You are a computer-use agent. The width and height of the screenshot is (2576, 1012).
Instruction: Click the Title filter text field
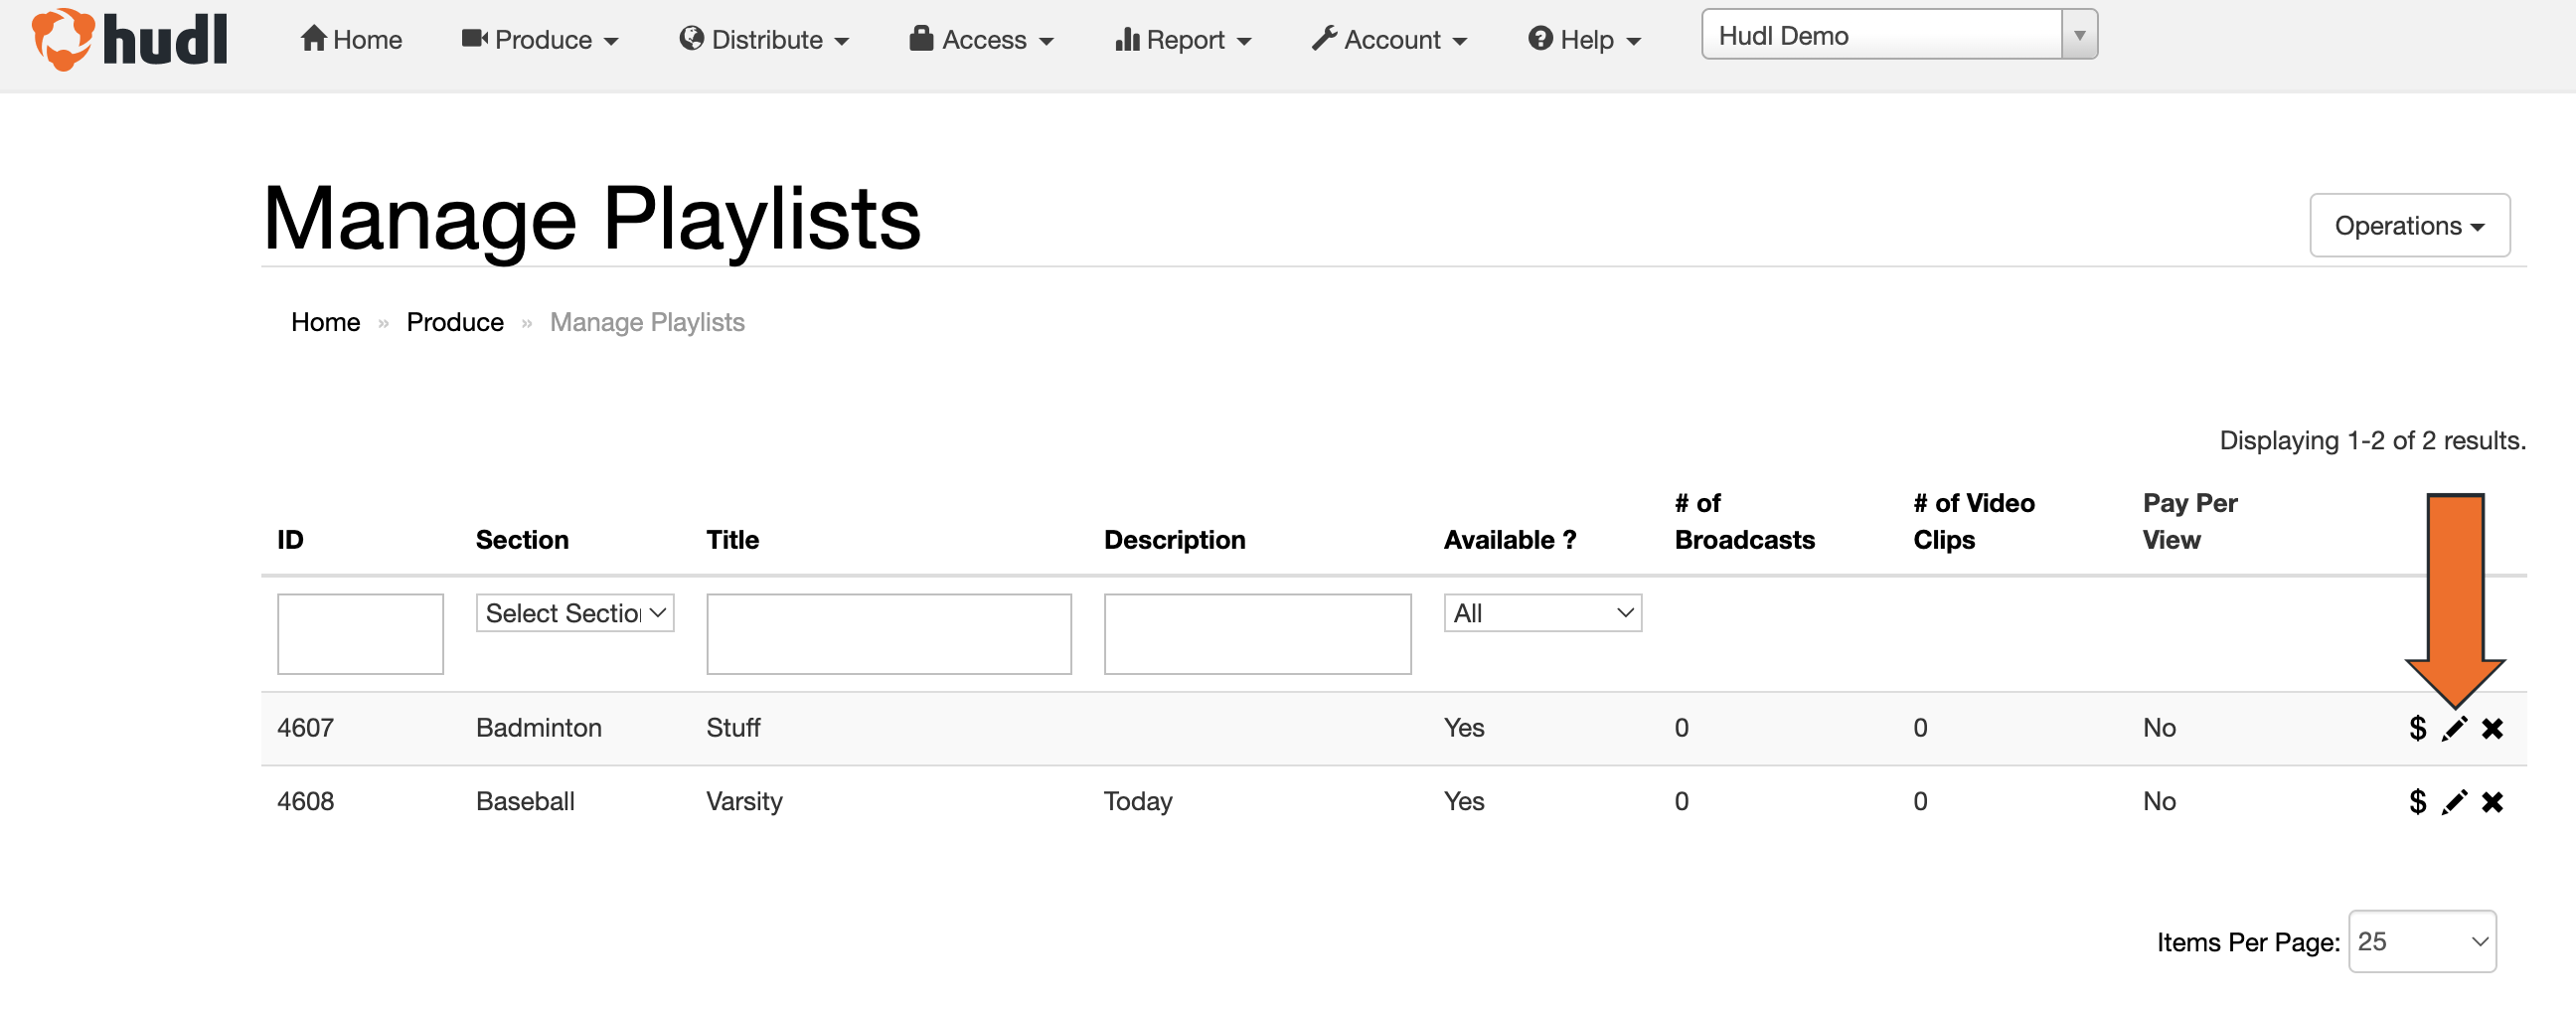click(x=888, y=634)
